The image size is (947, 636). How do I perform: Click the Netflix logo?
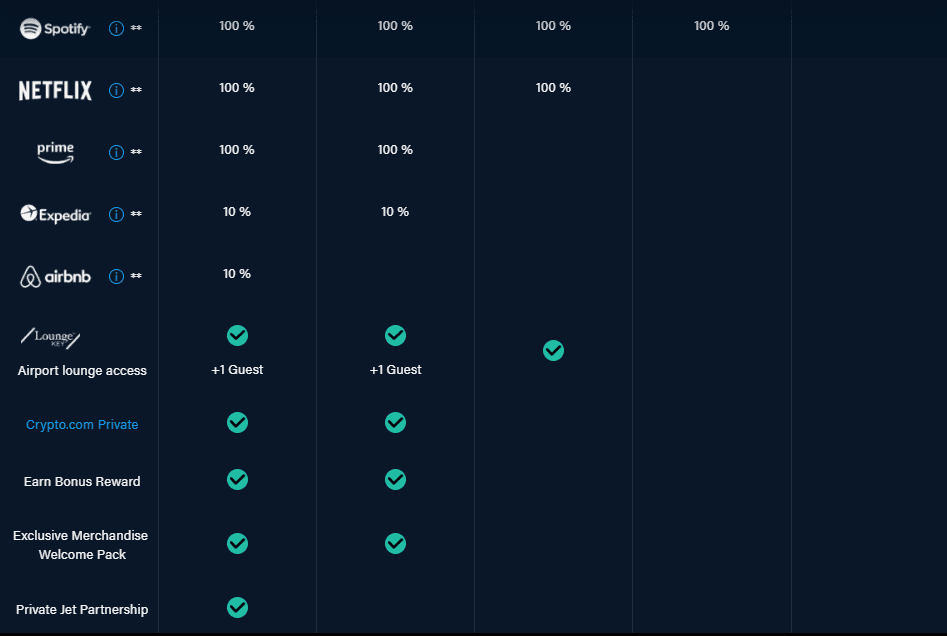[55, 91]
